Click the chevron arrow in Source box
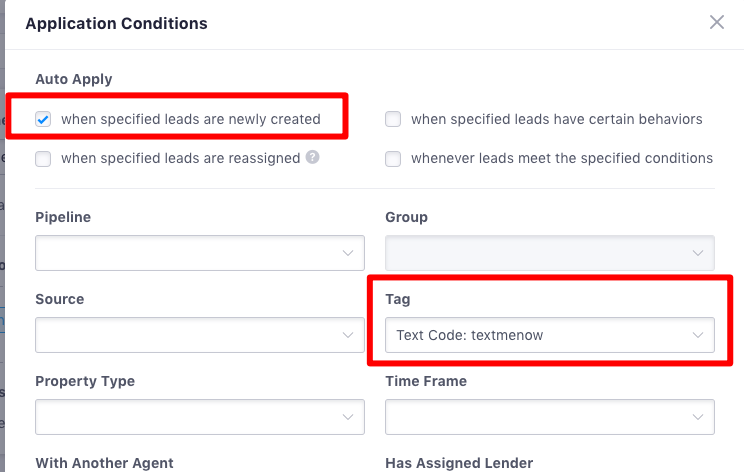Viewport: 744px width, 472px height. pos(348,335)
